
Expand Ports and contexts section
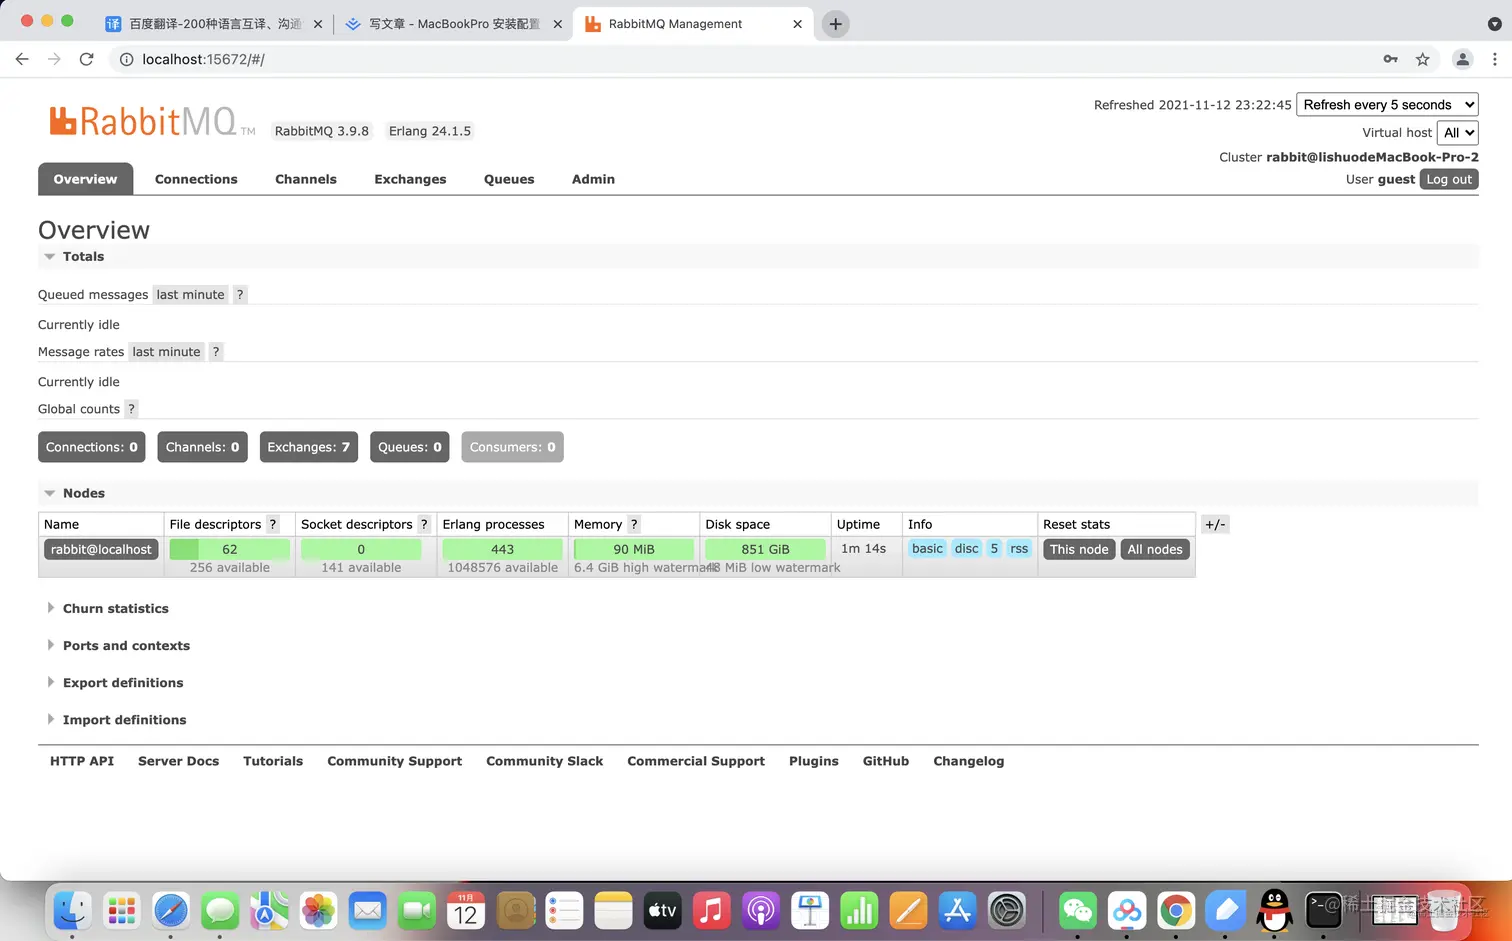(x=118, y=646)
